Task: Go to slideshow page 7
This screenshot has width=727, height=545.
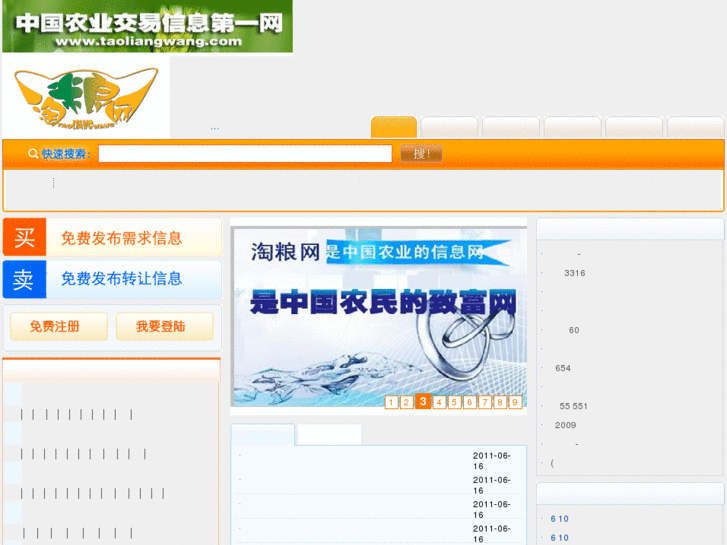Action: pyautogui.click(x=485, y=402)
